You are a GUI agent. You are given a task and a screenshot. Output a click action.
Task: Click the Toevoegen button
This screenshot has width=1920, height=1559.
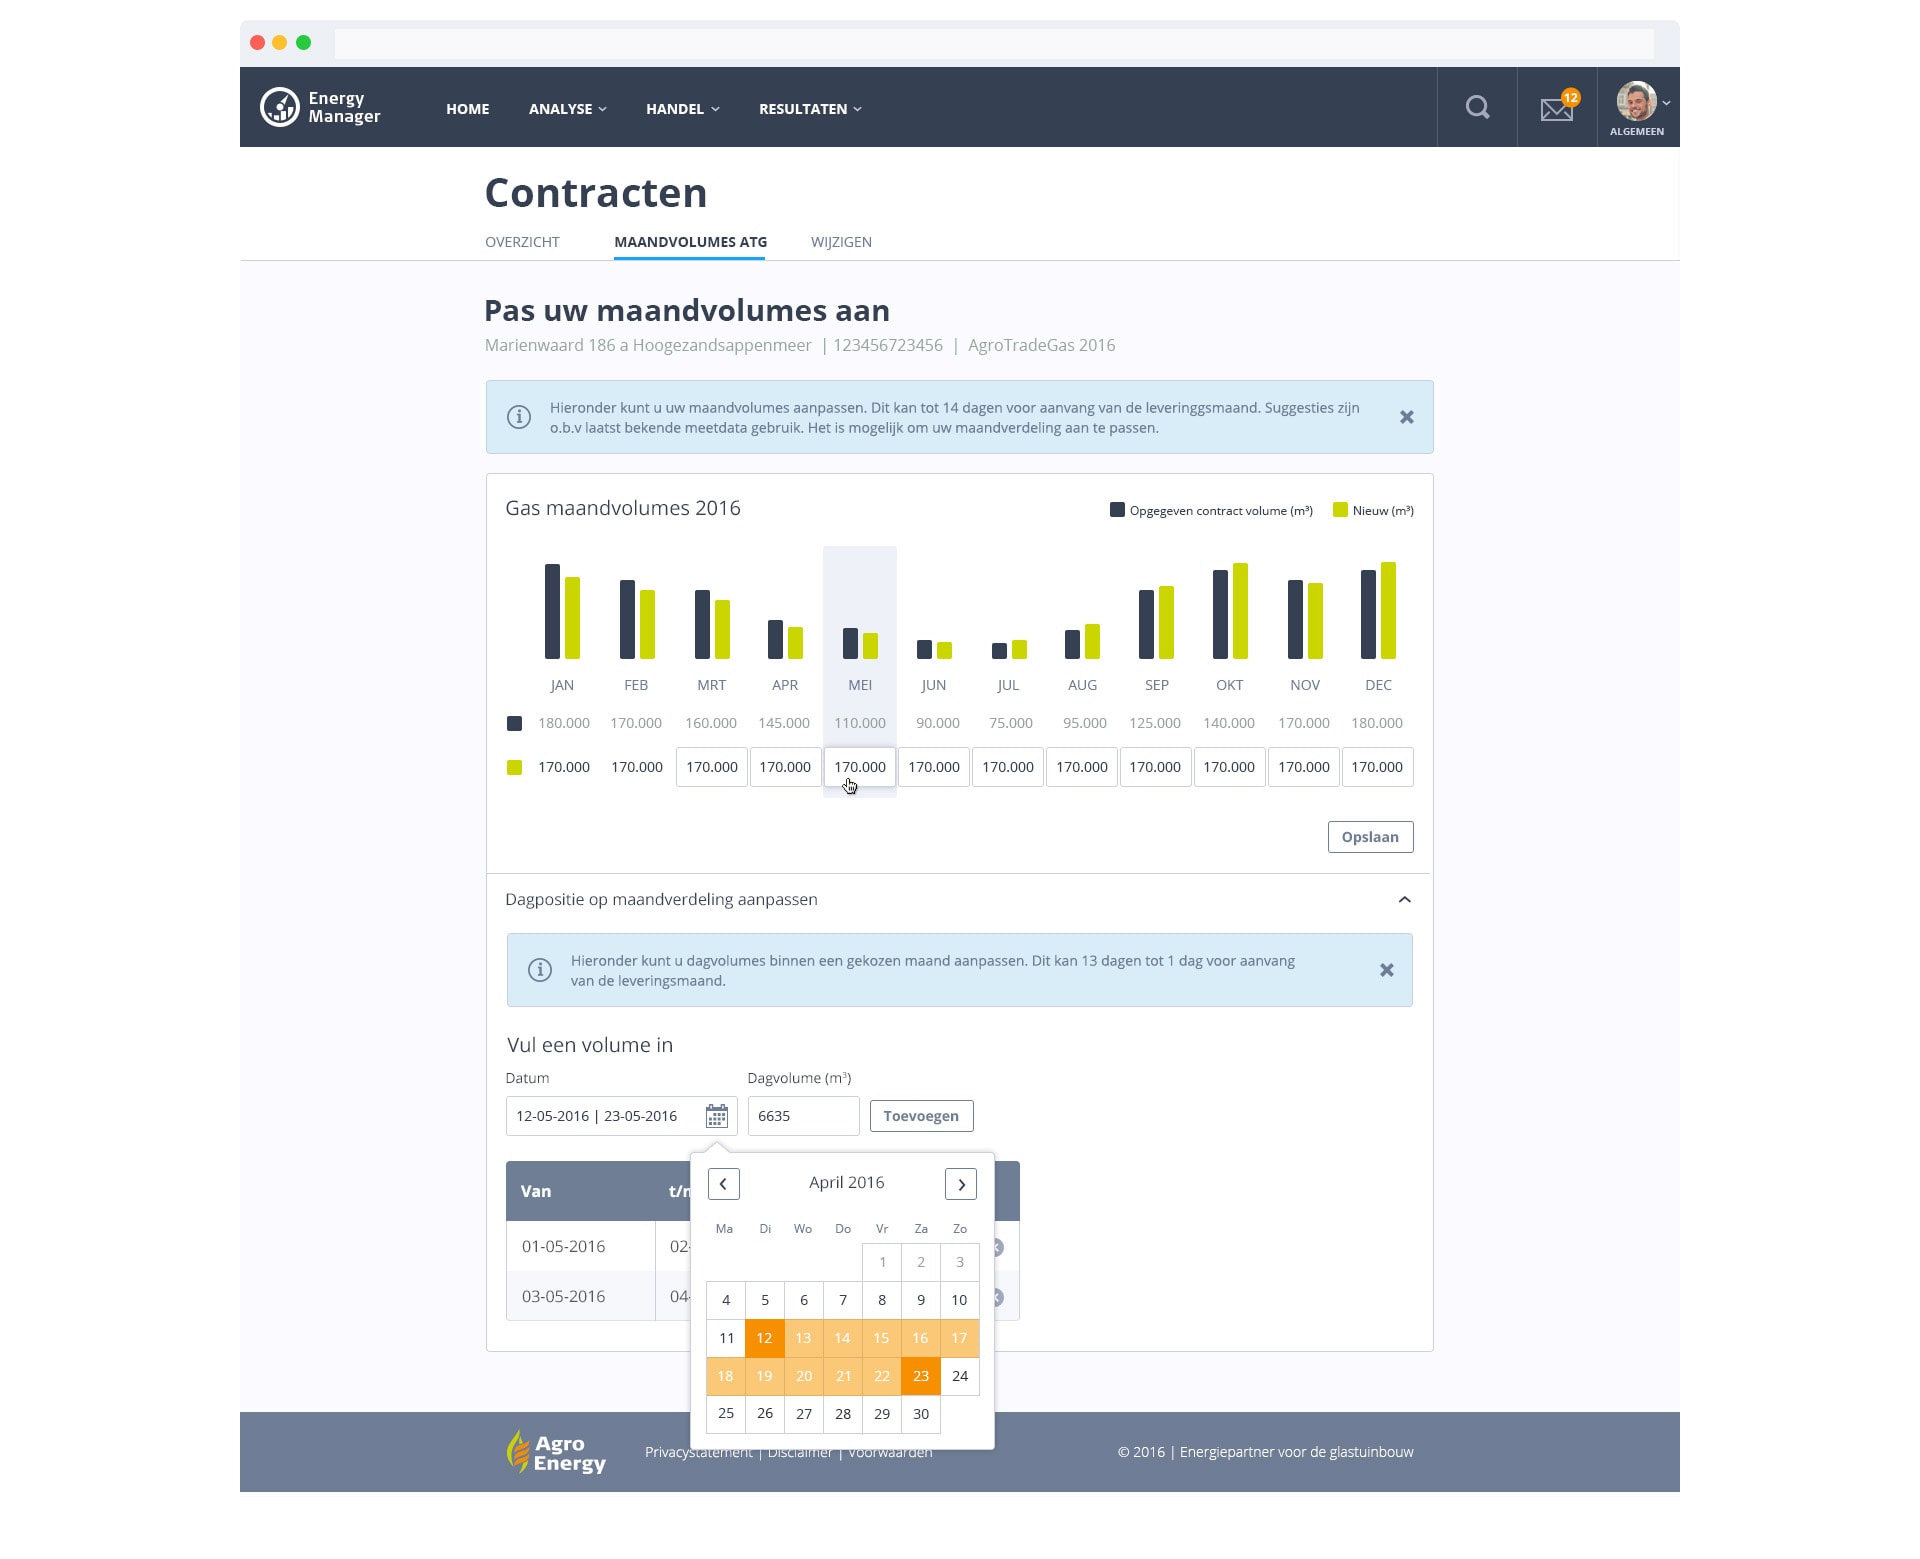click(920, 1116)
